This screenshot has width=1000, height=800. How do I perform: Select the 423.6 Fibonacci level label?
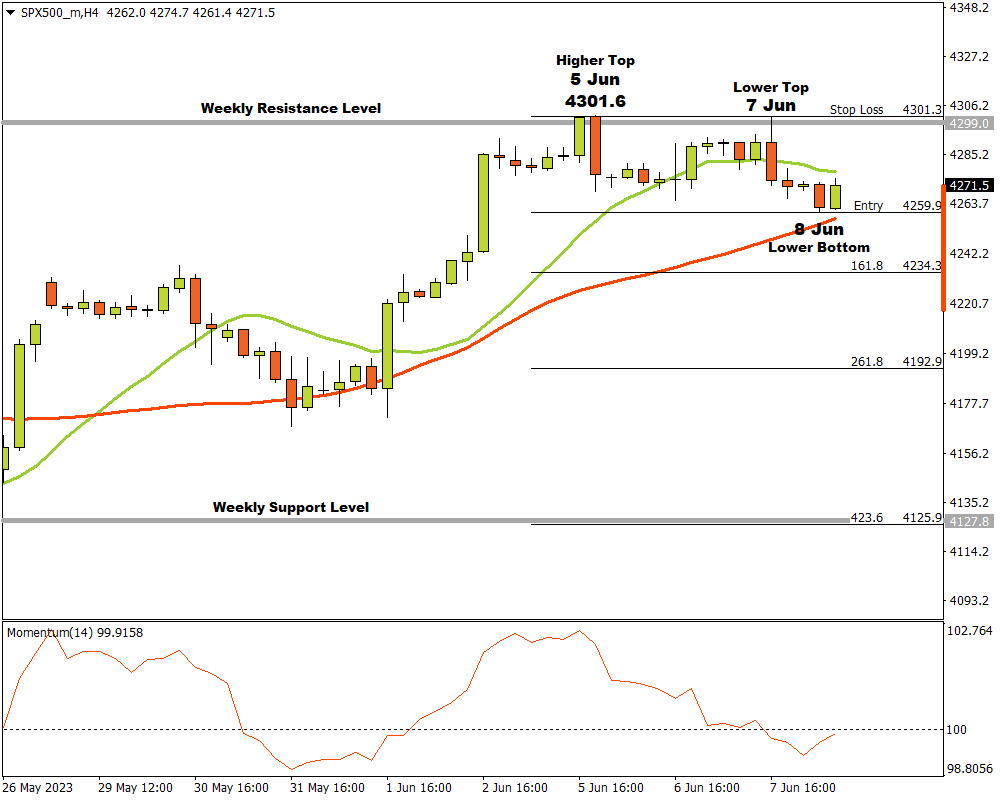[x=866, y=518]
